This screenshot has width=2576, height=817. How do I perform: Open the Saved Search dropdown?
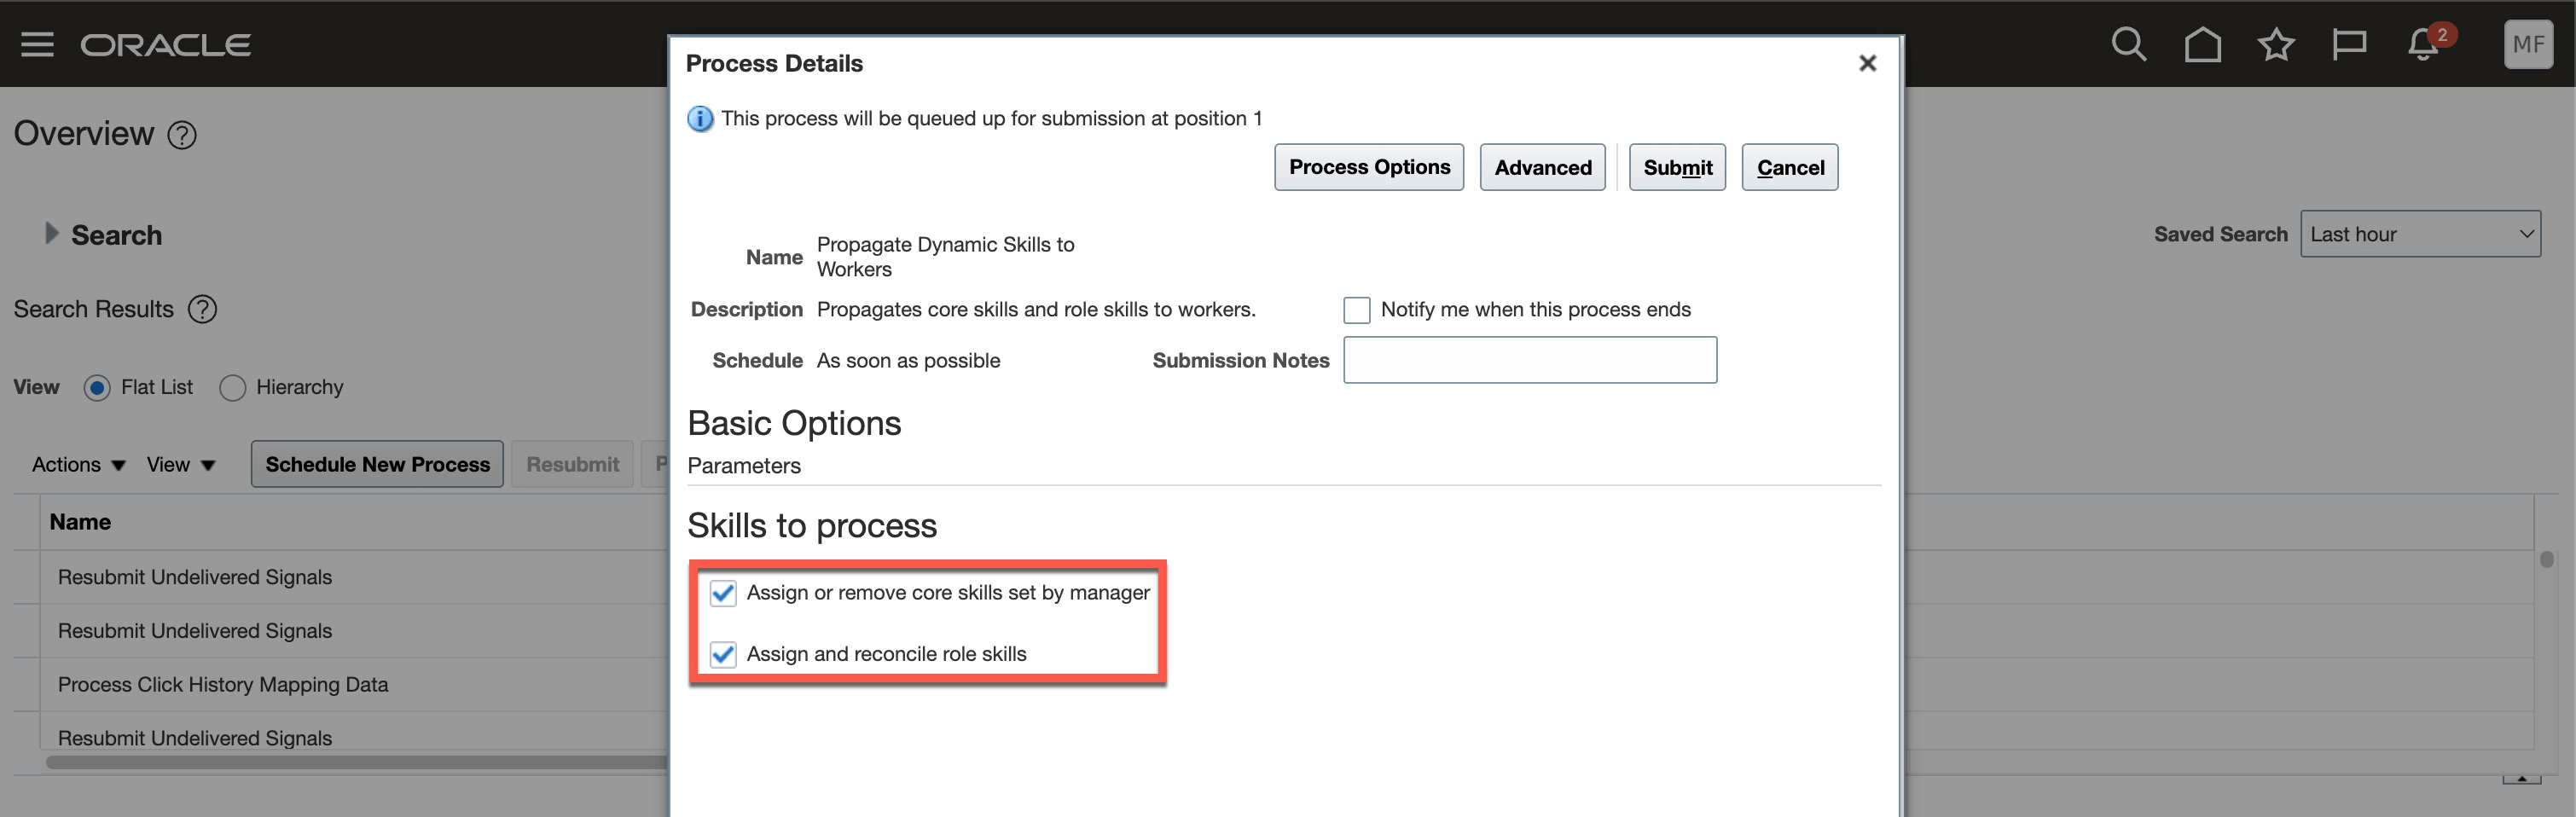click(x=2420, y=234)
